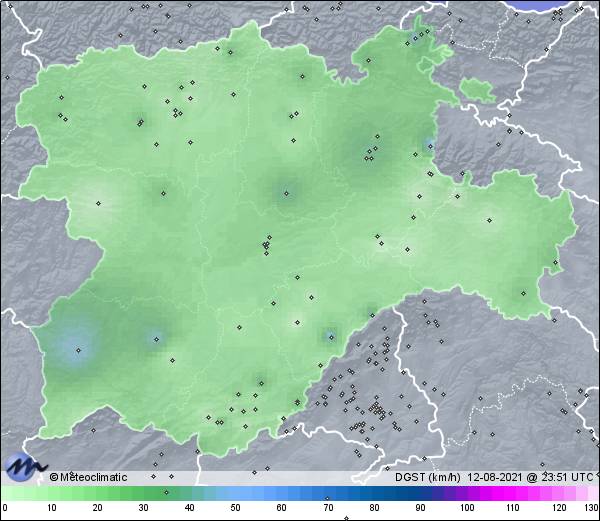
Task: Select the legend value 110
Action: 513,508
